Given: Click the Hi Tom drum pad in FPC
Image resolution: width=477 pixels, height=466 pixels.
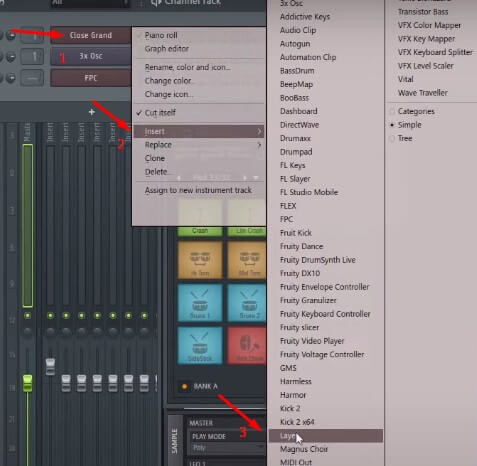Looking at the screenshot, I should coord(200,260).
